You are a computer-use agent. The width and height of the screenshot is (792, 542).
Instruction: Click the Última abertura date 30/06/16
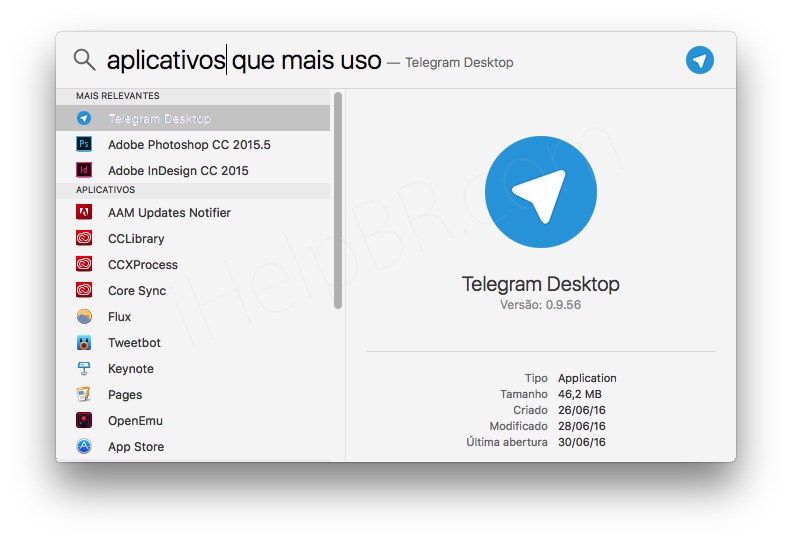[x=581, y=442]
